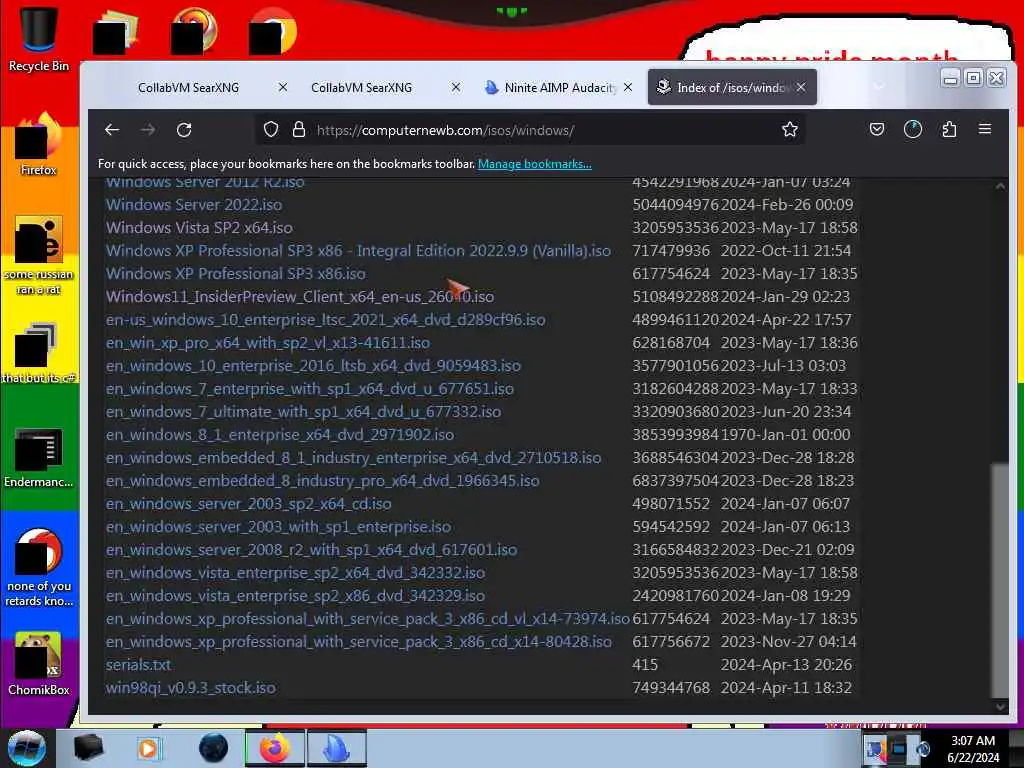1024x768 pixels.
Task: Reload the page with the refresh icon
Action: tap(184, 130)
